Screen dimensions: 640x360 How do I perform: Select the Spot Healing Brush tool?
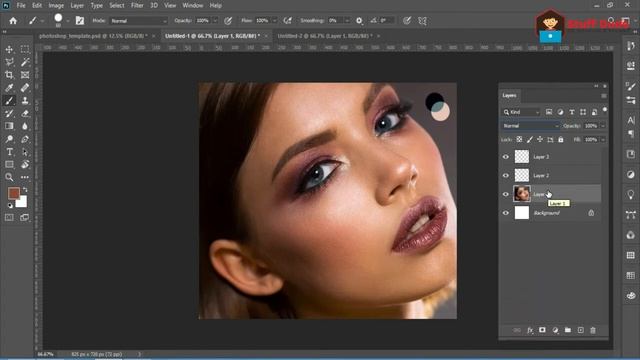(25, 88)
